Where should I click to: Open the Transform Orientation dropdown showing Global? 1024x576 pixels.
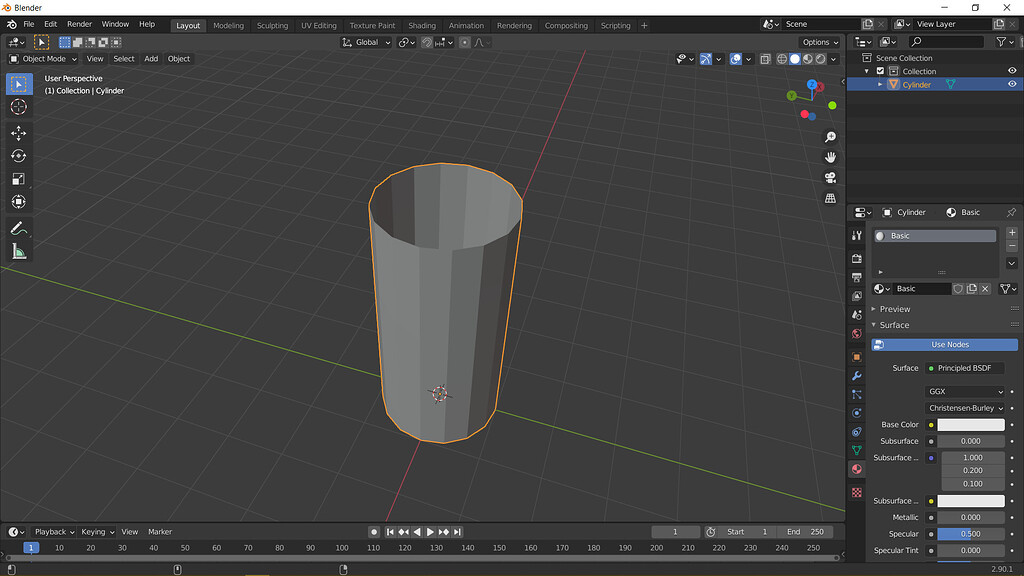pyautogui.click(x=365, y=42)
